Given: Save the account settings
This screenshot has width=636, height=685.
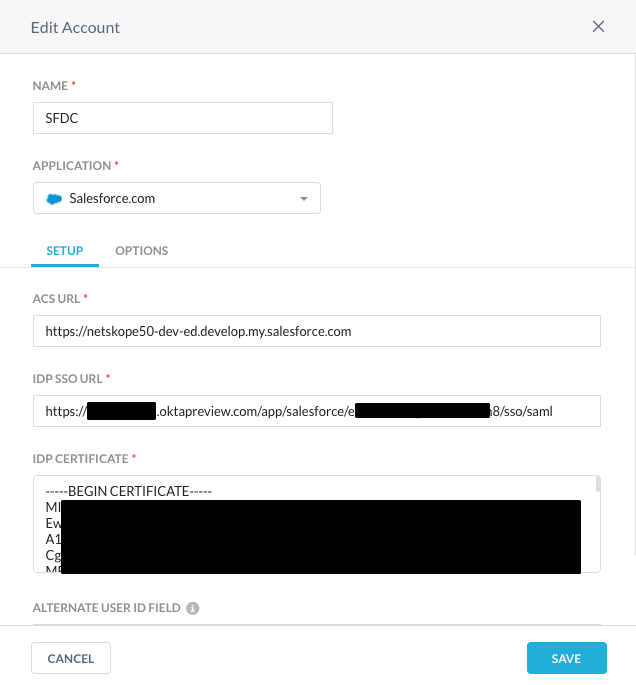Looking at the screenshot, I should (x=567, y=658).
